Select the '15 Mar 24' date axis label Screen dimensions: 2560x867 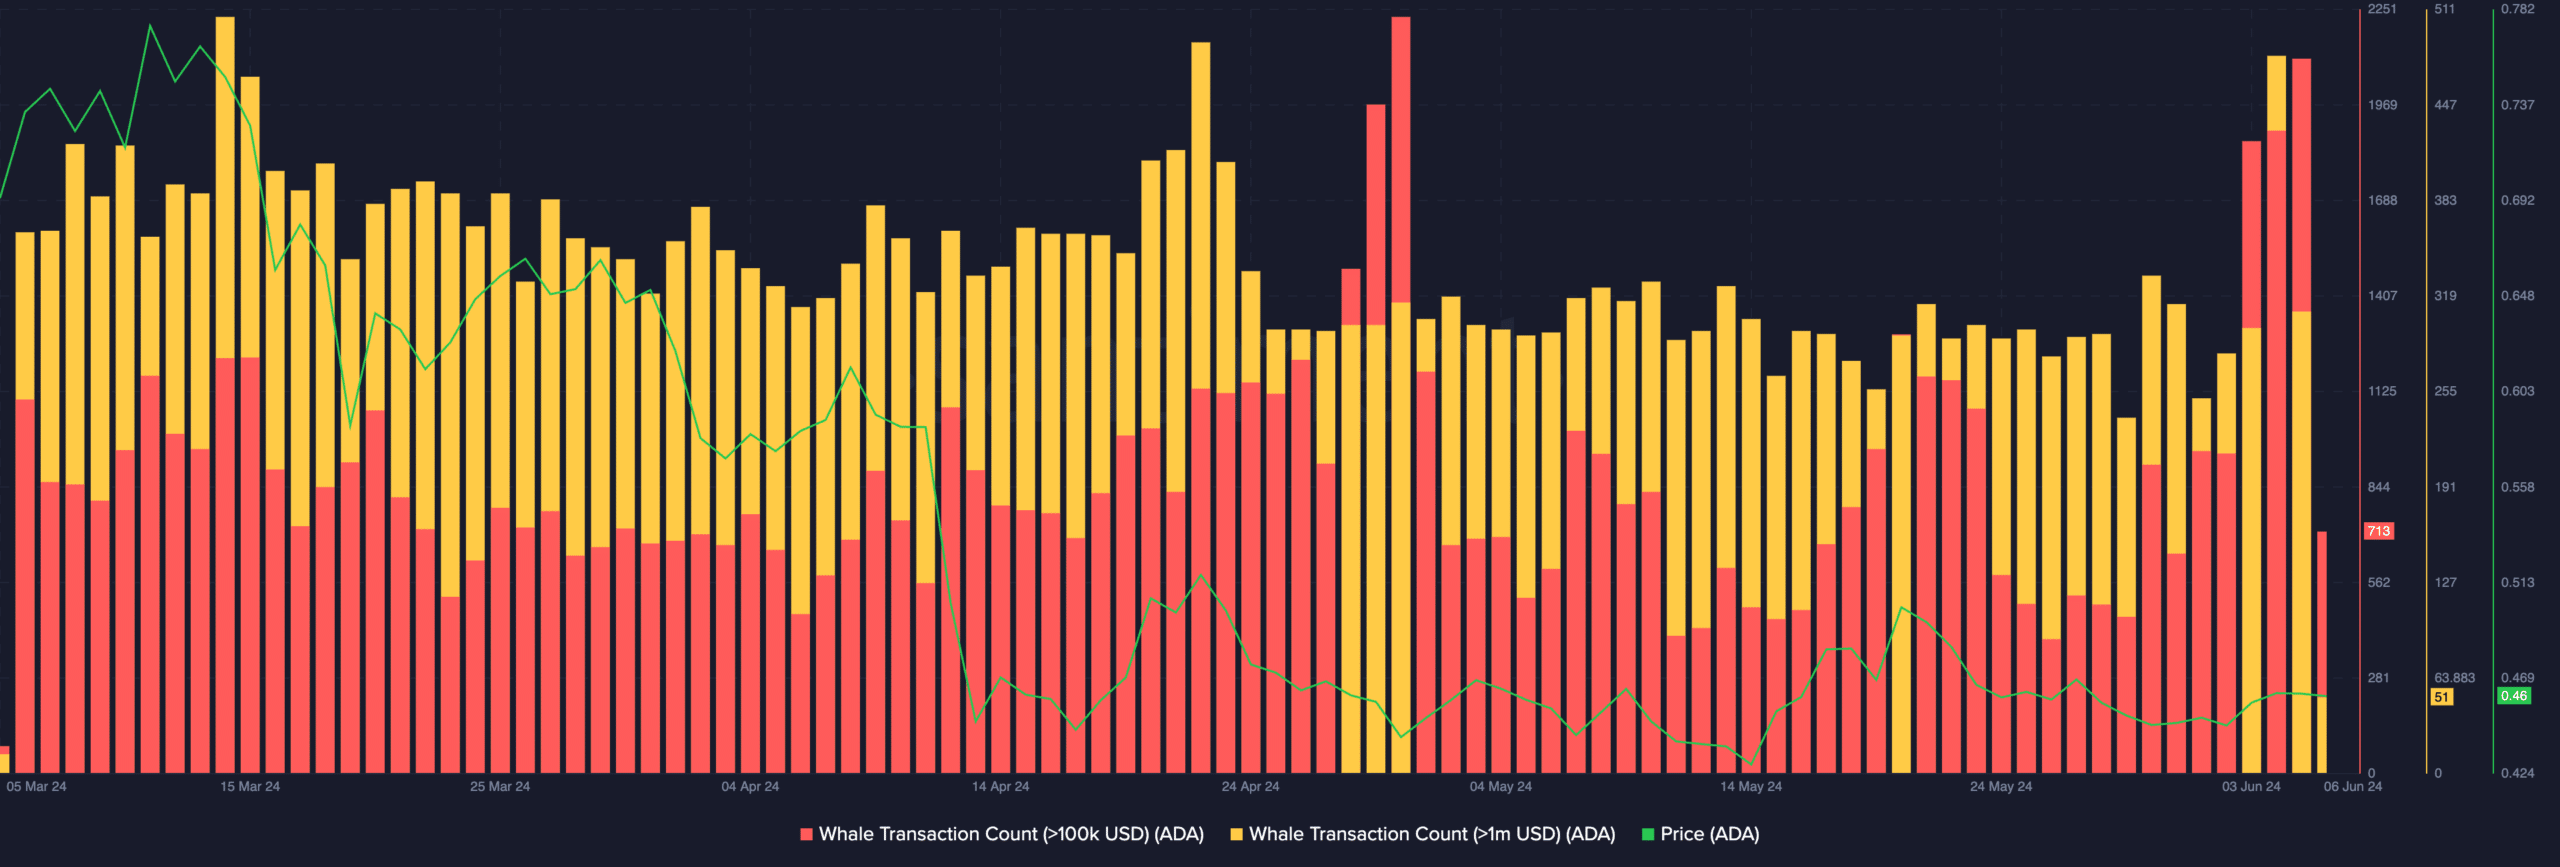click(250, 787)
